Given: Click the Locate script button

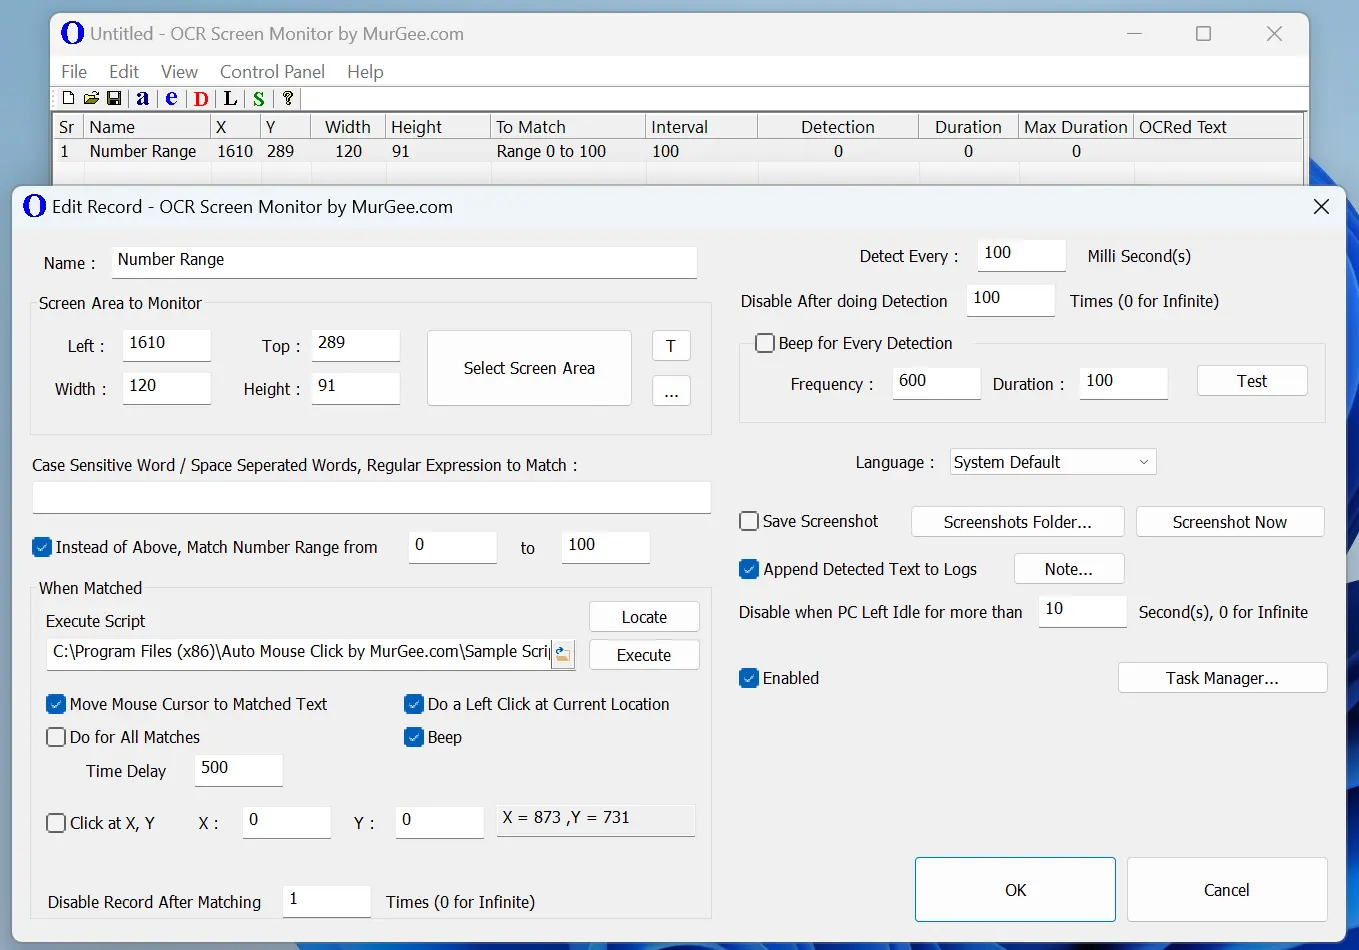Looking at the screenshot, I should [x=644, y=617].
